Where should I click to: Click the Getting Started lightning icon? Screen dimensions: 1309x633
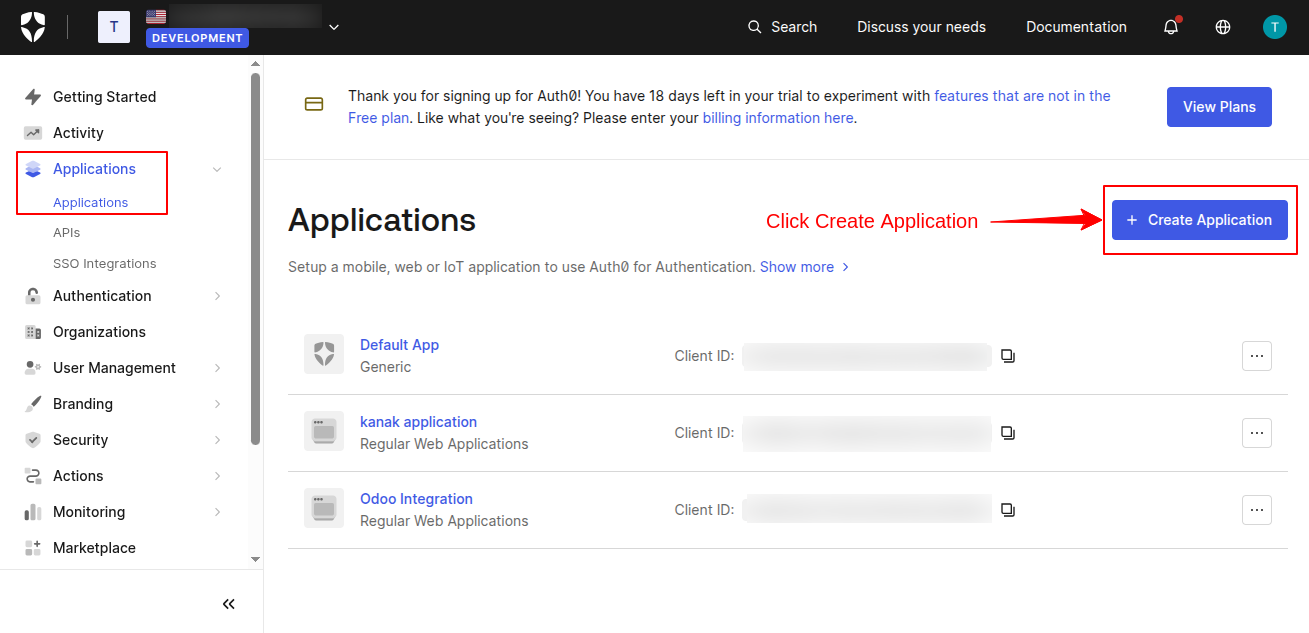click(33, 97)
